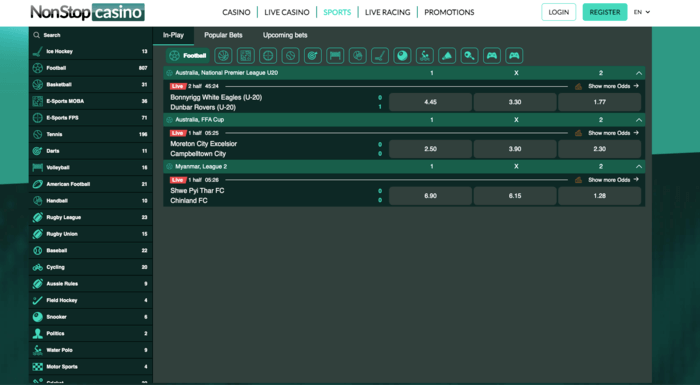
Task: Collapse Australia National Premier League U20 section
Action: (639, 73)
